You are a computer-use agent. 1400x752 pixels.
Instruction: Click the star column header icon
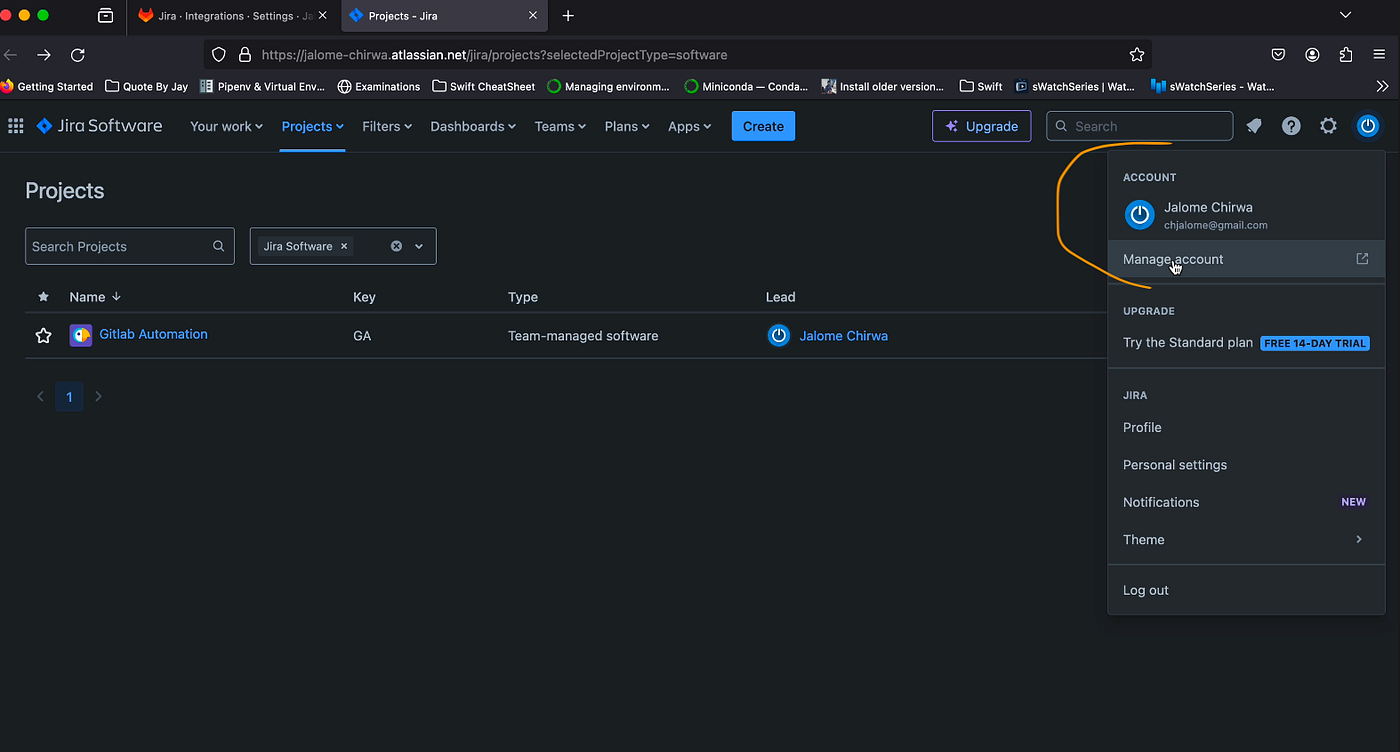click(x=43, y=297)
